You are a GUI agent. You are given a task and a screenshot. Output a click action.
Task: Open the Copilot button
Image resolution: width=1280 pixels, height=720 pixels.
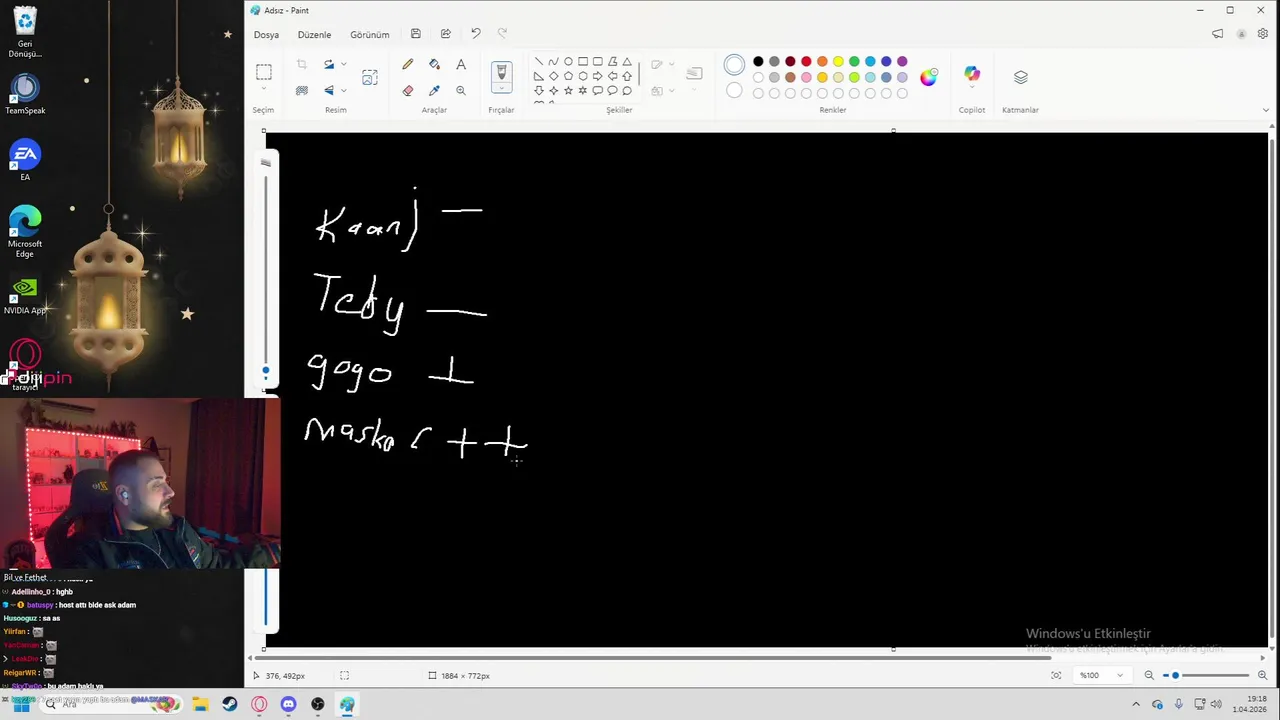972,75
